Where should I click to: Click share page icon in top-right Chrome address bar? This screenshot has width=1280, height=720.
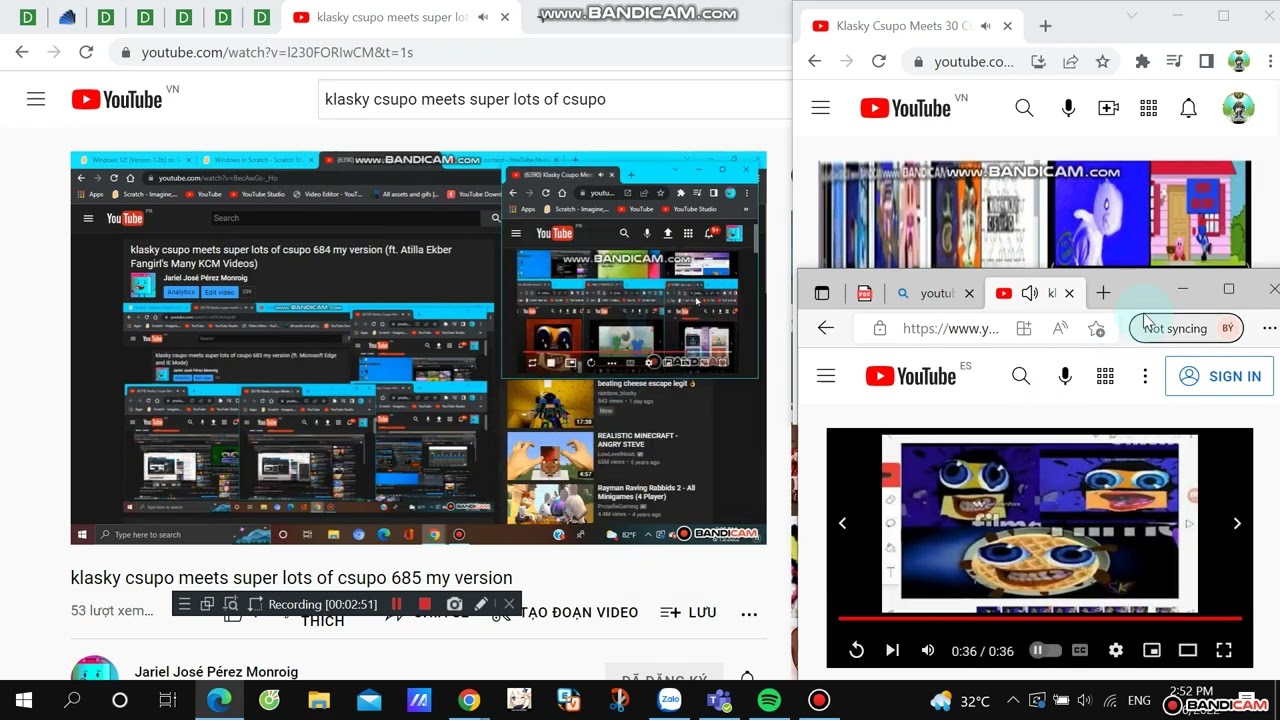(x=1070, y=61)
